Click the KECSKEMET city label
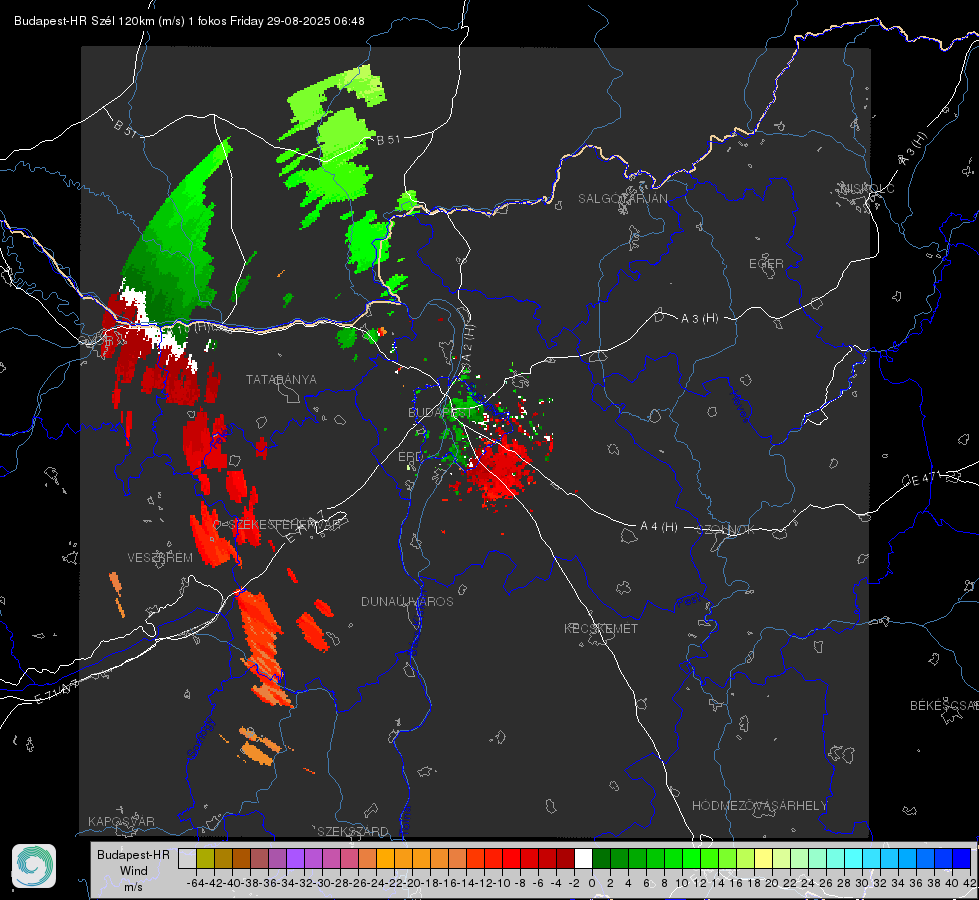 tap(601, 628)
